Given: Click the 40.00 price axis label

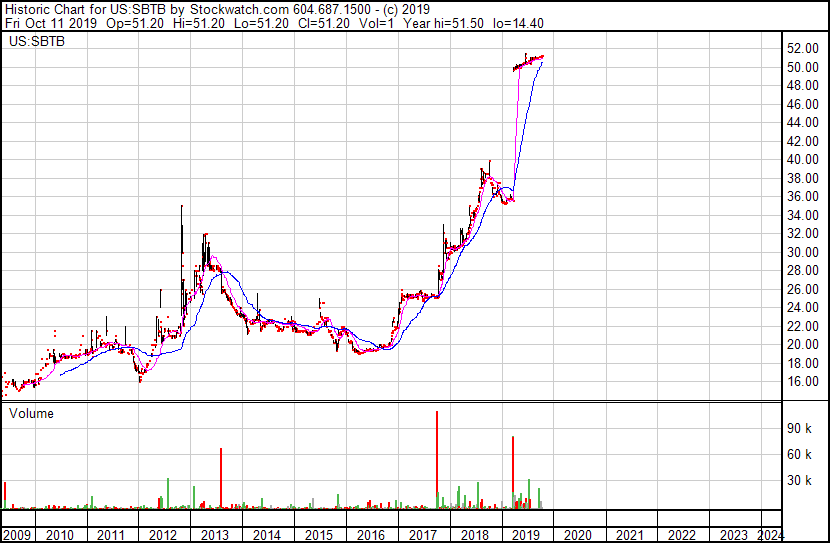Looking at the screenshot, I should (802, 159).
